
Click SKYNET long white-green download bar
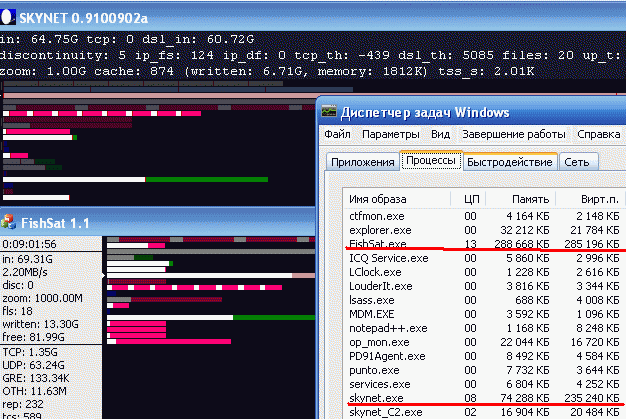(135, 180)
